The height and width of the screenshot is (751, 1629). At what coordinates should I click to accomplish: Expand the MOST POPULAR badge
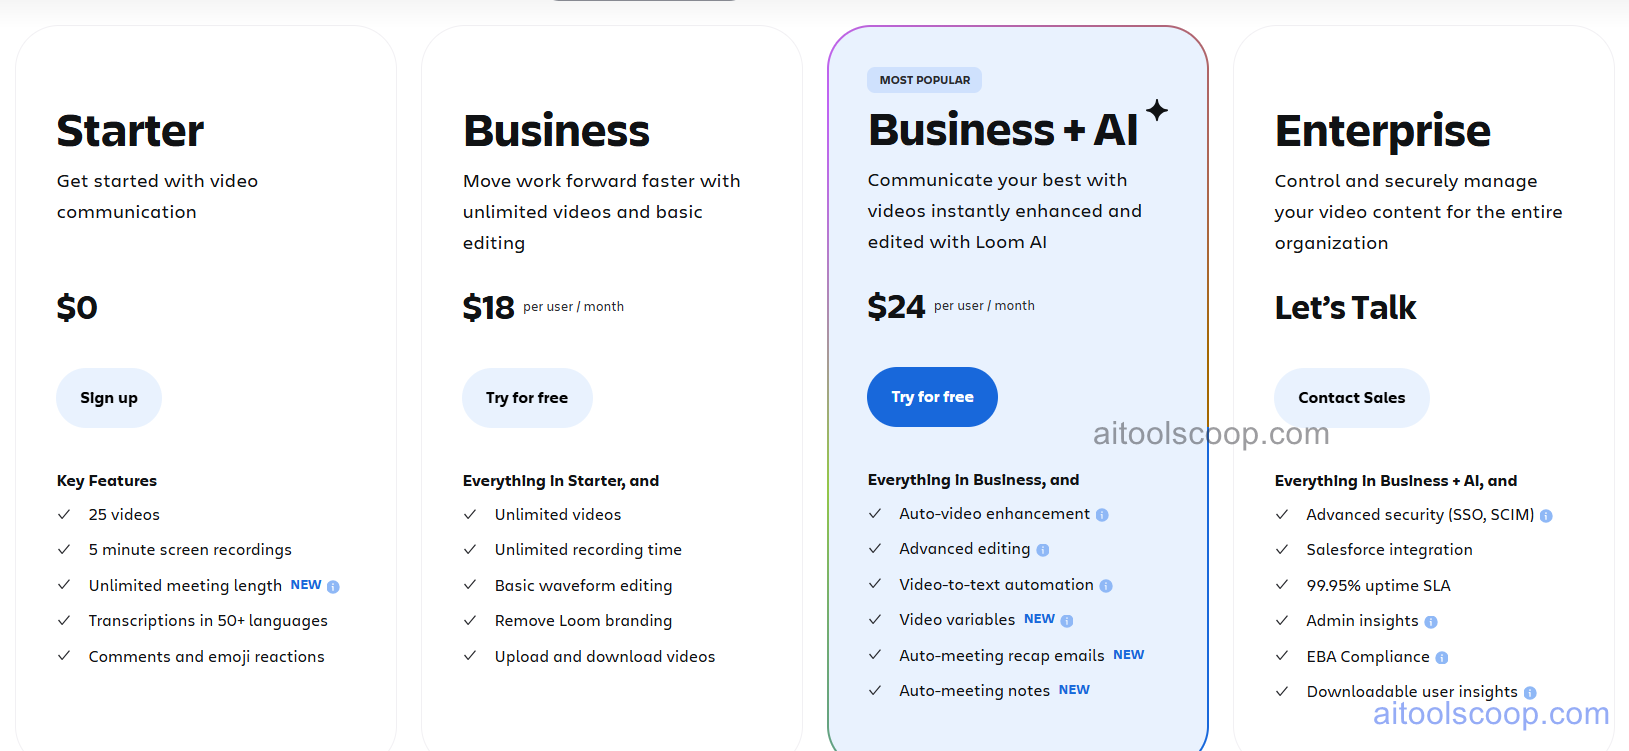923,79
